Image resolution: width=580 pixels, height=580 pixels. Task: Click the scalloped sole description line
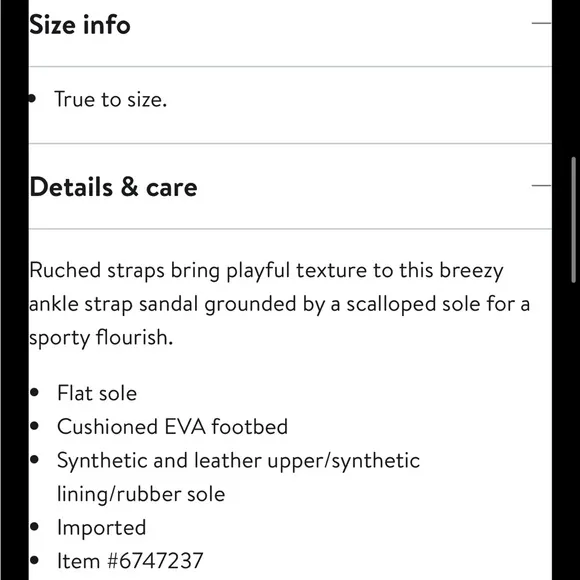click(280, 304)
